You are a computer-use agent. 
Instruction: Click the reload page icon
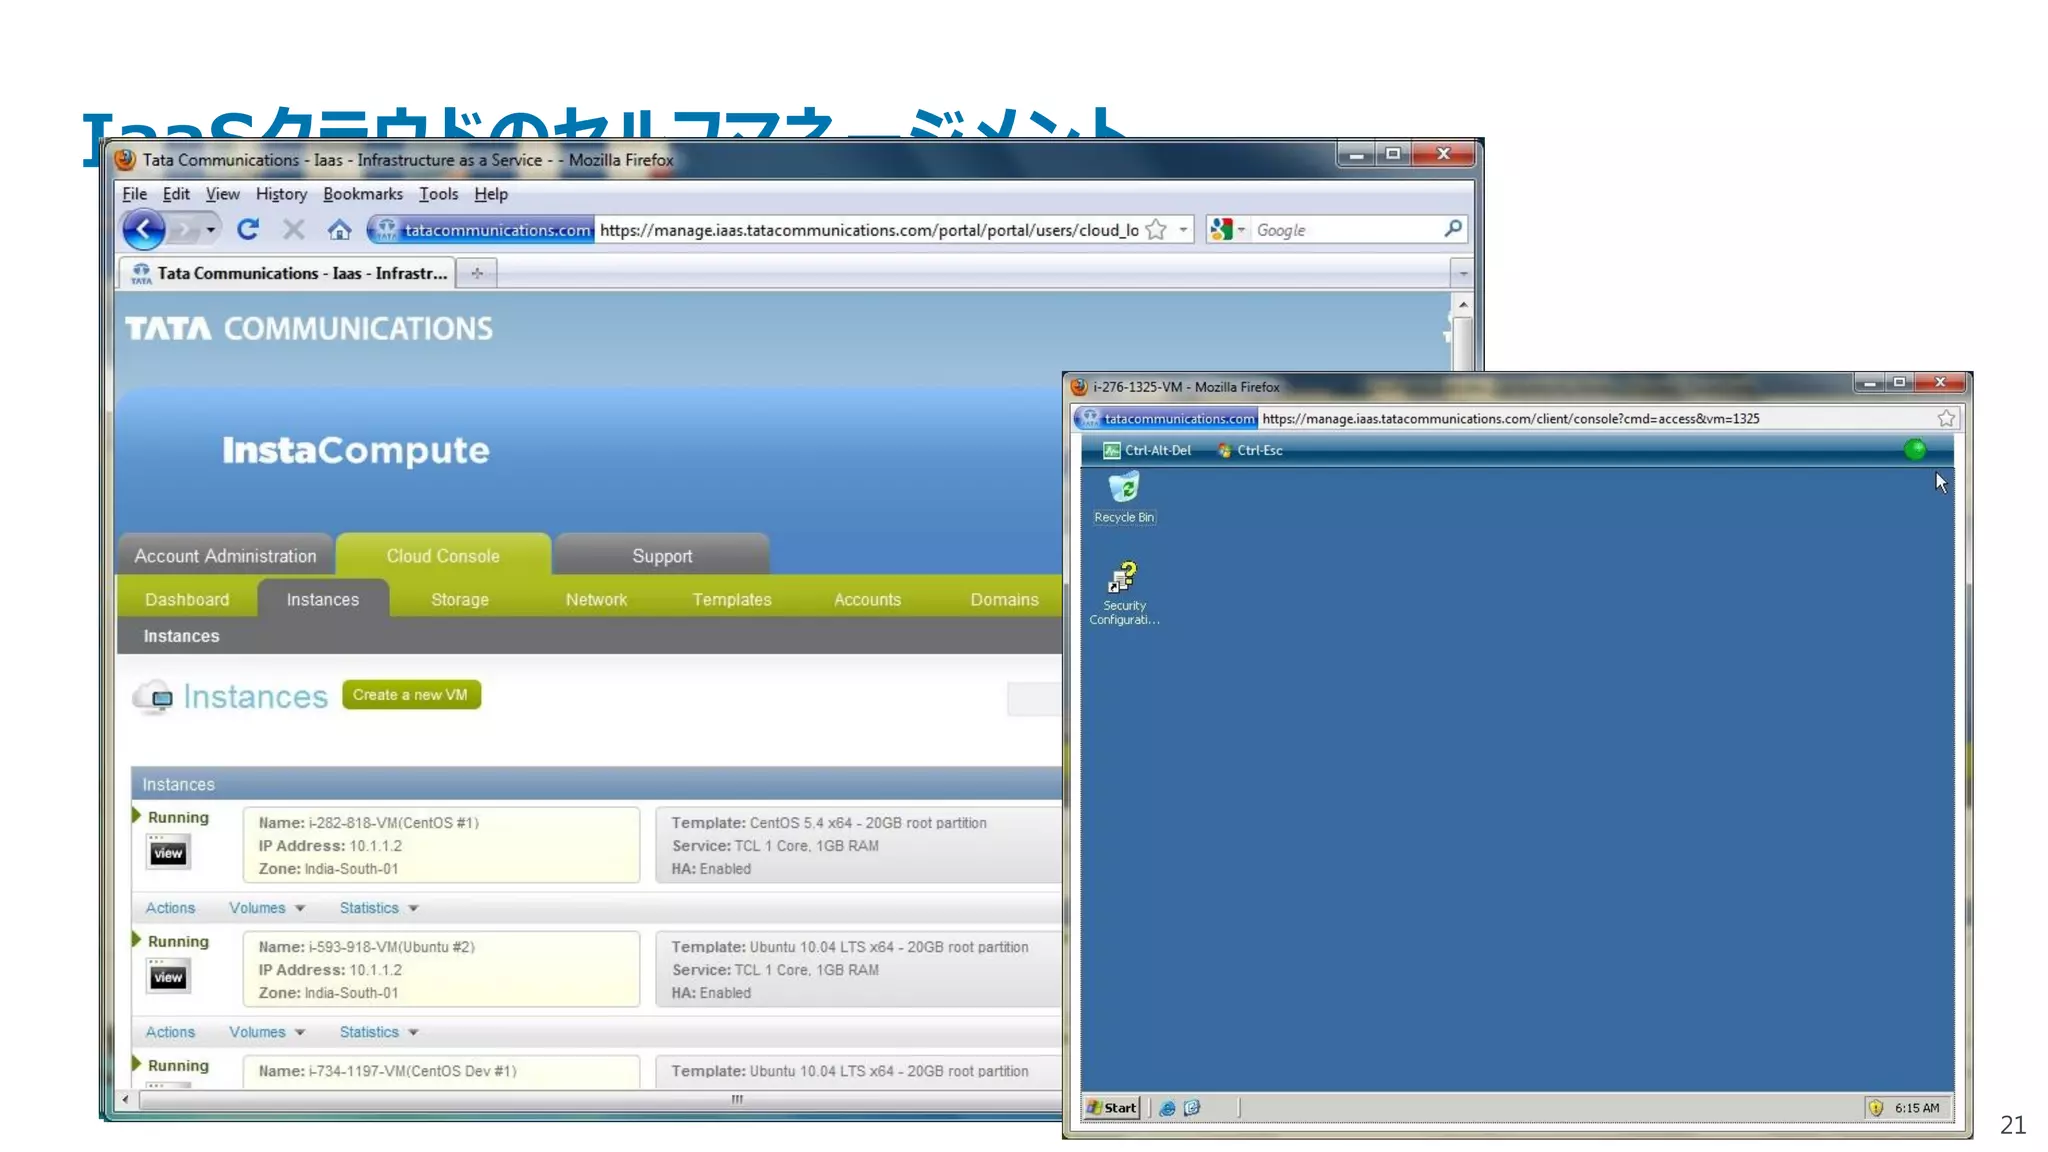(248, 230)
